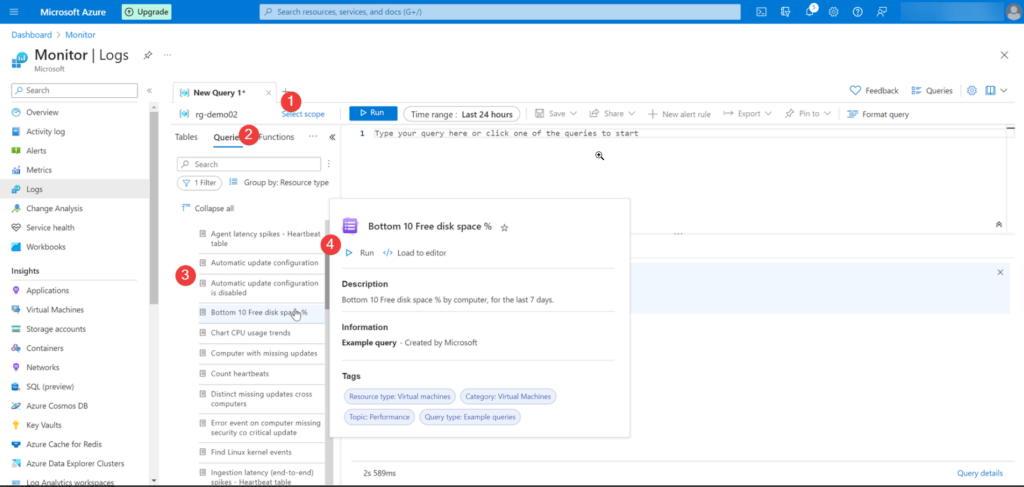Image resolution: width=1024 pixels, height=487 pixels.
Task: Favorite the Bottom 10 Free disk space query
Action: (x=504, y=227)
